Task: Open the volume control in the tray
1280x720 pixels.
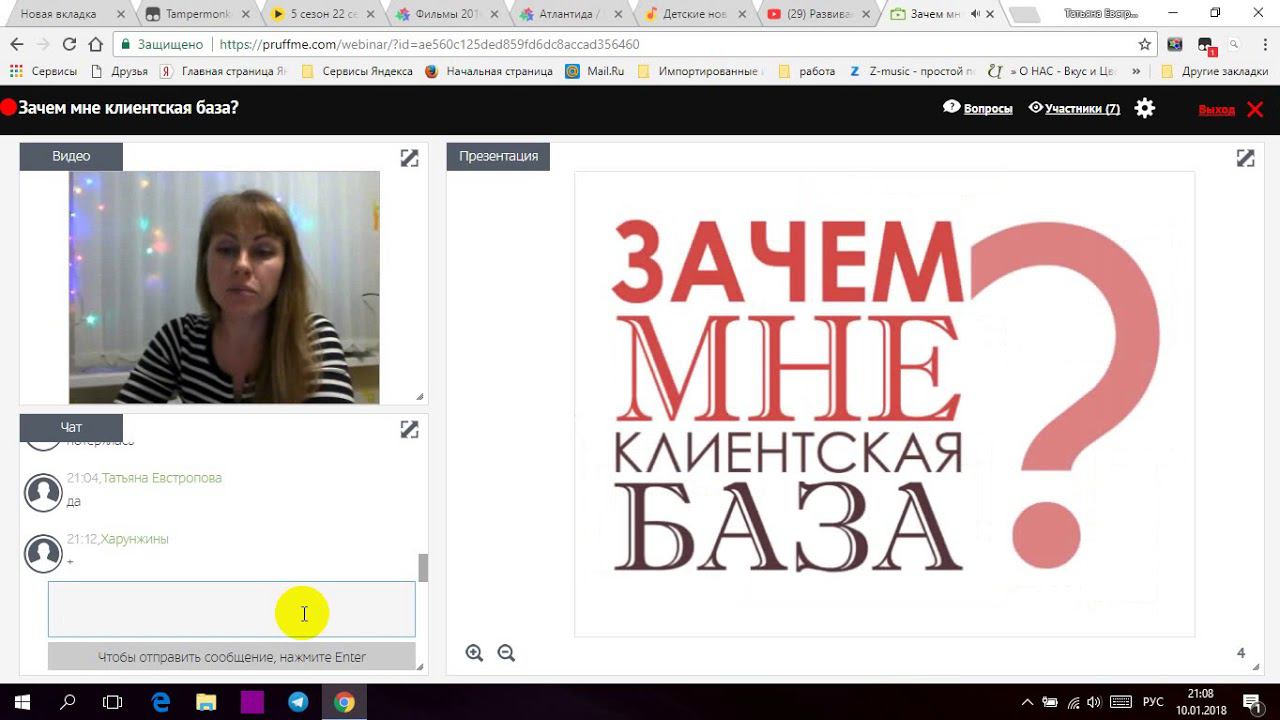Action: 1094,702
